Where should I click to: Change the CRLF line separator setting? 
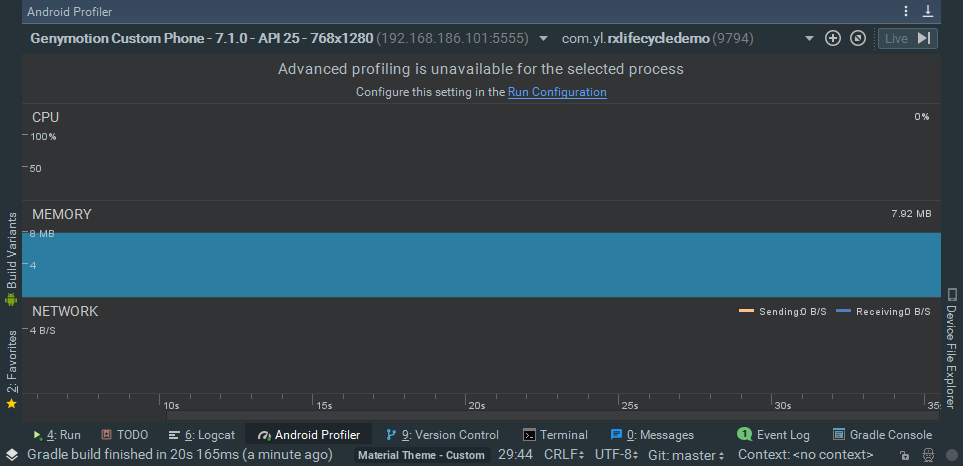(563, 455)
